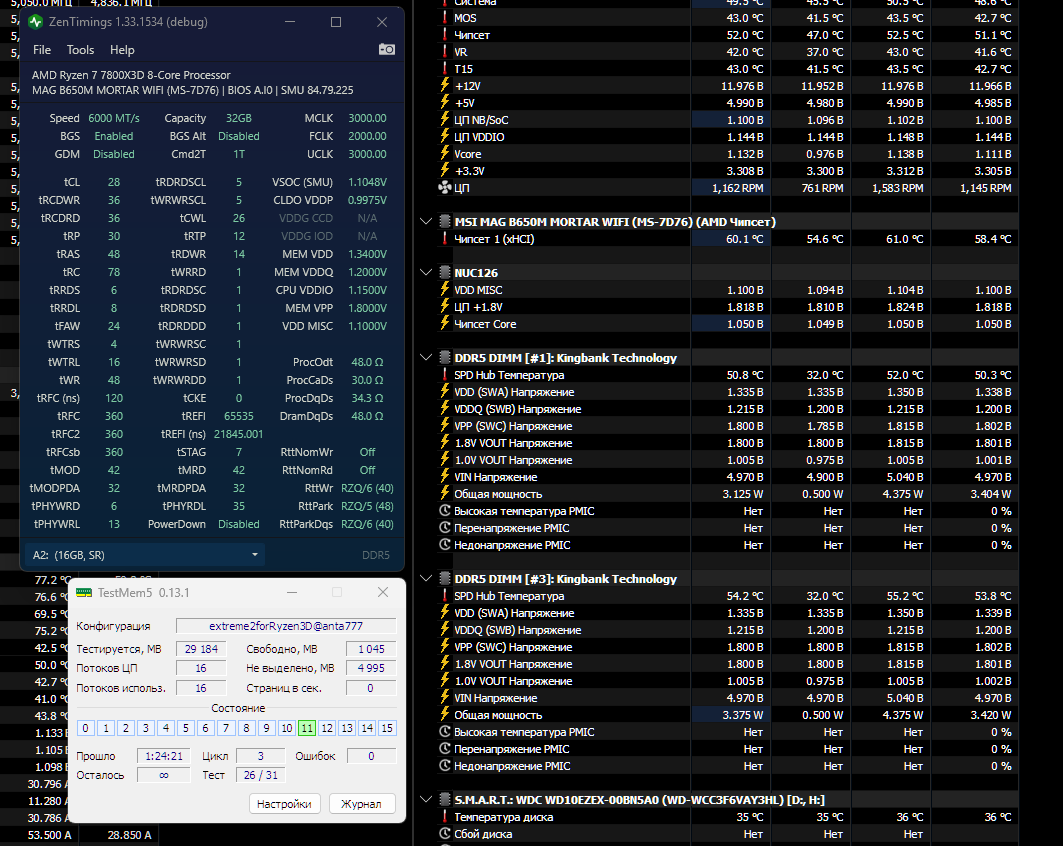Click the ZenTimings screenshot camera icon
The height and width of the screenshot is (846, 1063).
click(x=386, y=49)
